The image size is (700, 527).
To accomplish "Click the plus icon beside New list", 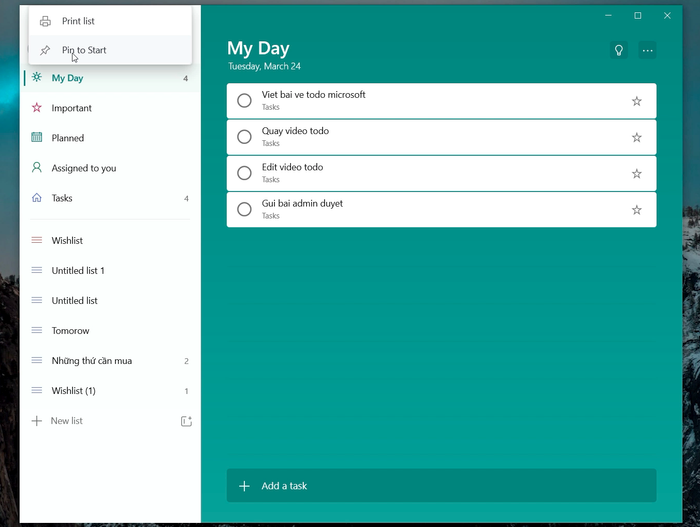I will tap(37, 421).
